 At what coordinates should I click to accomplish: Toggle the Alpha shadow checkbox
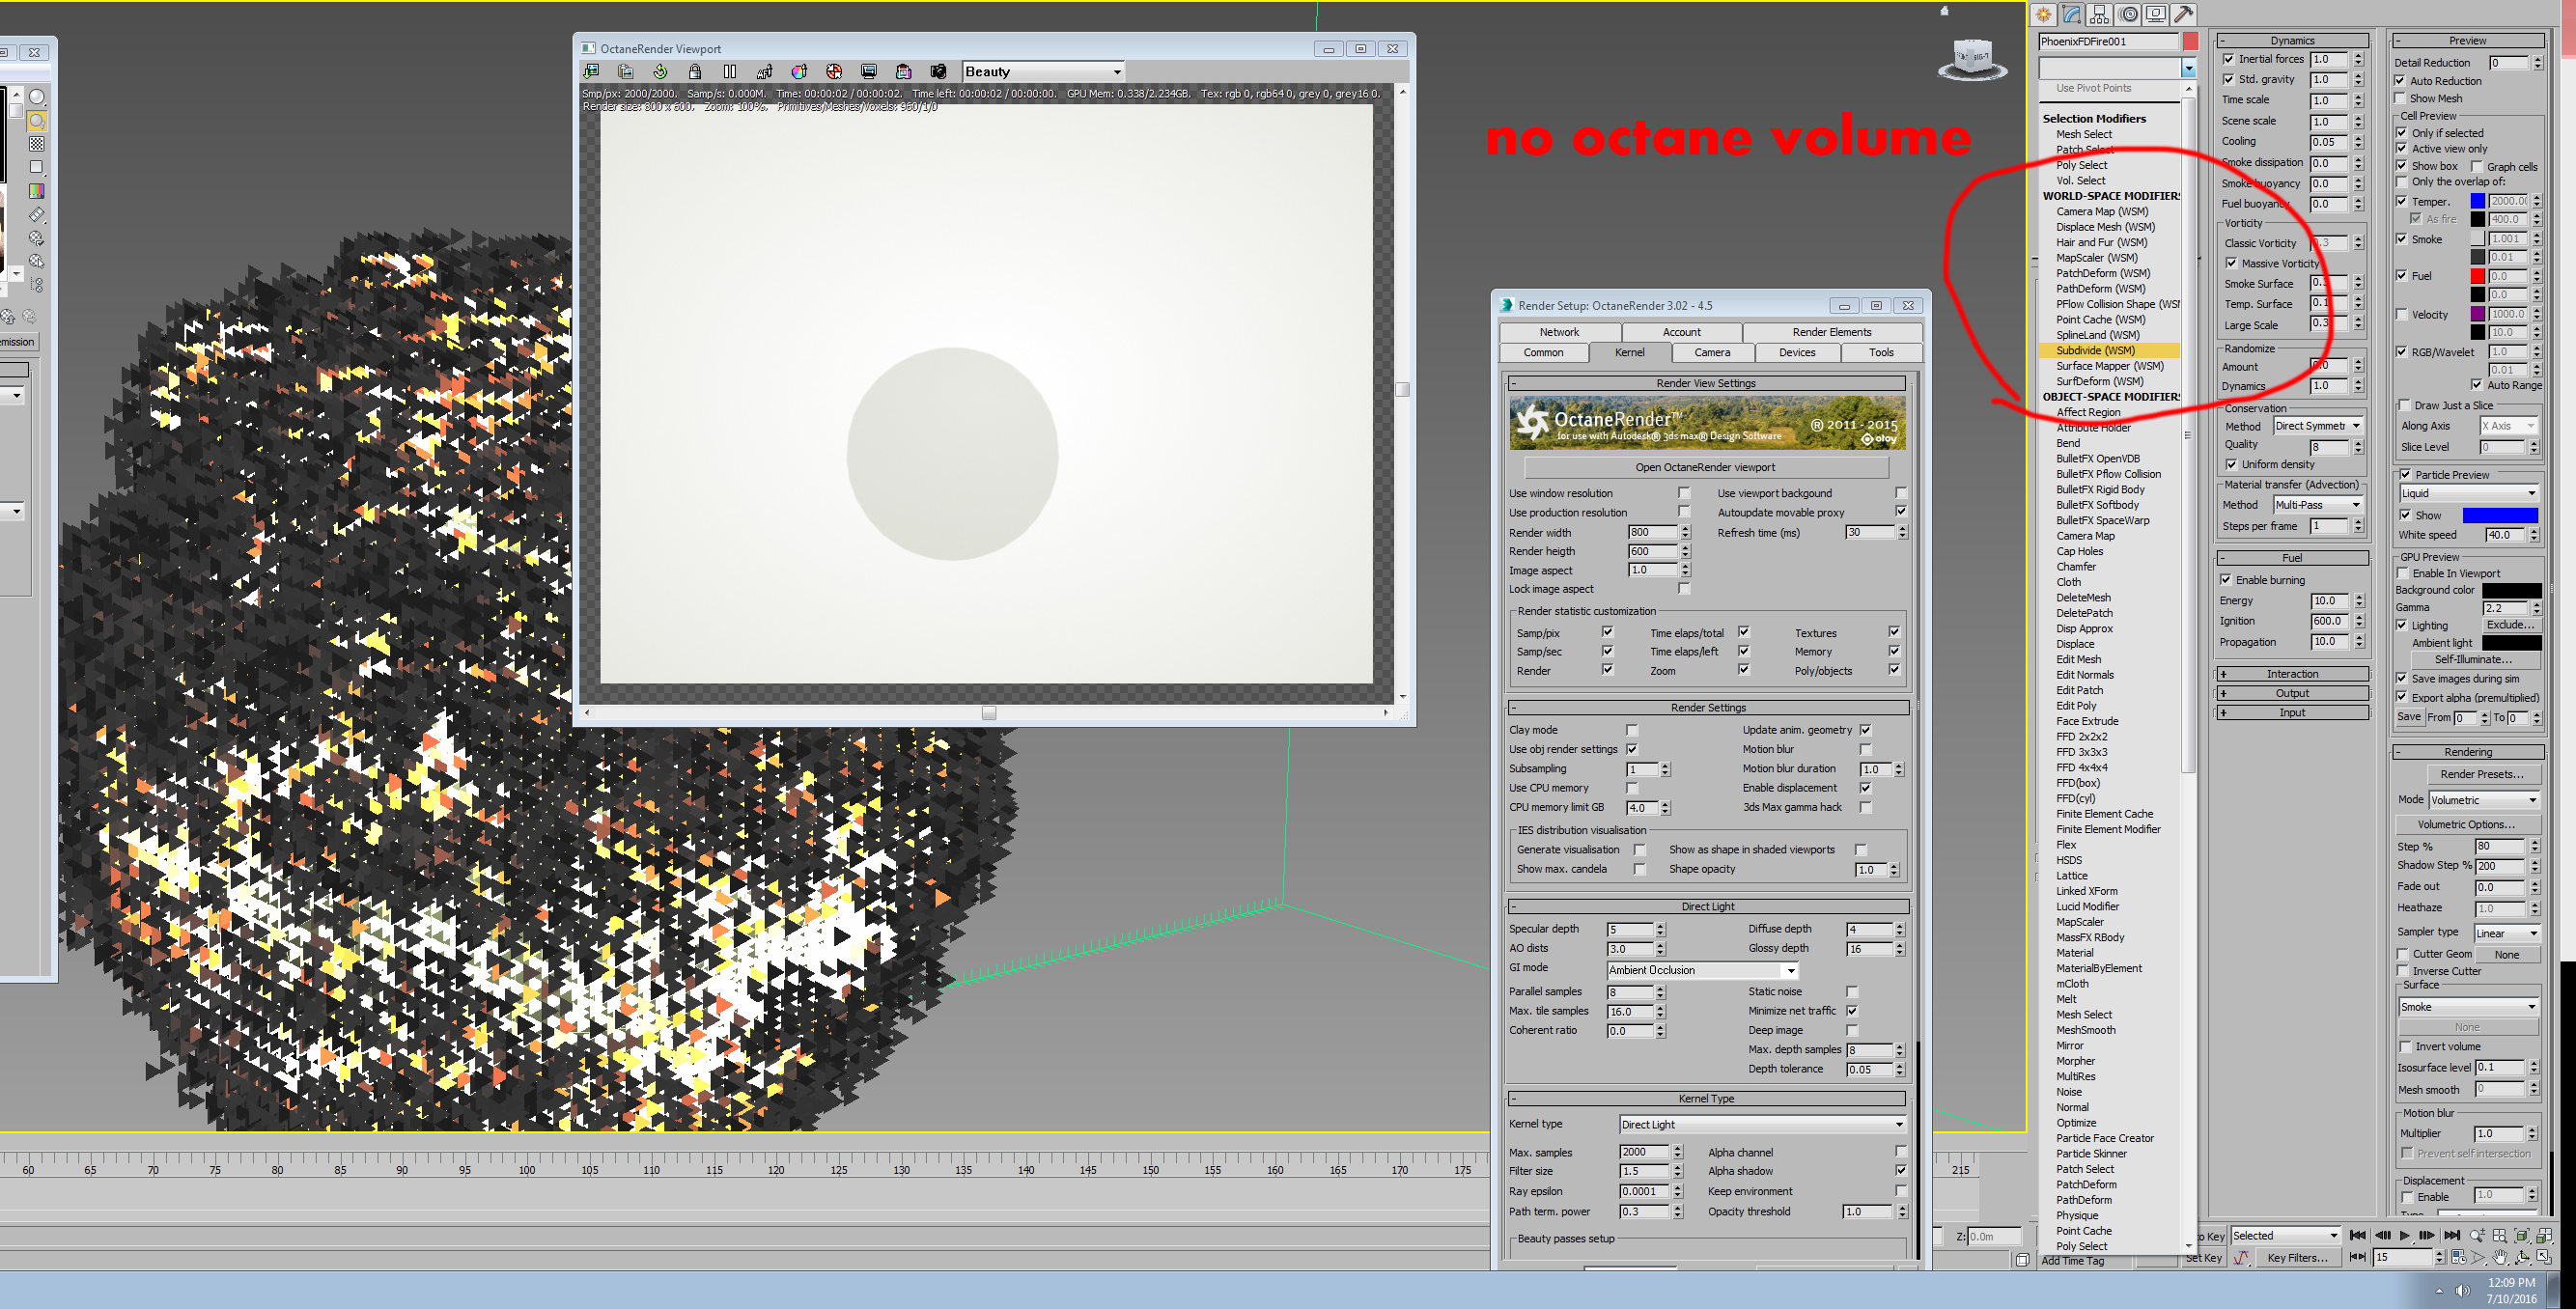point(1900,1171)
